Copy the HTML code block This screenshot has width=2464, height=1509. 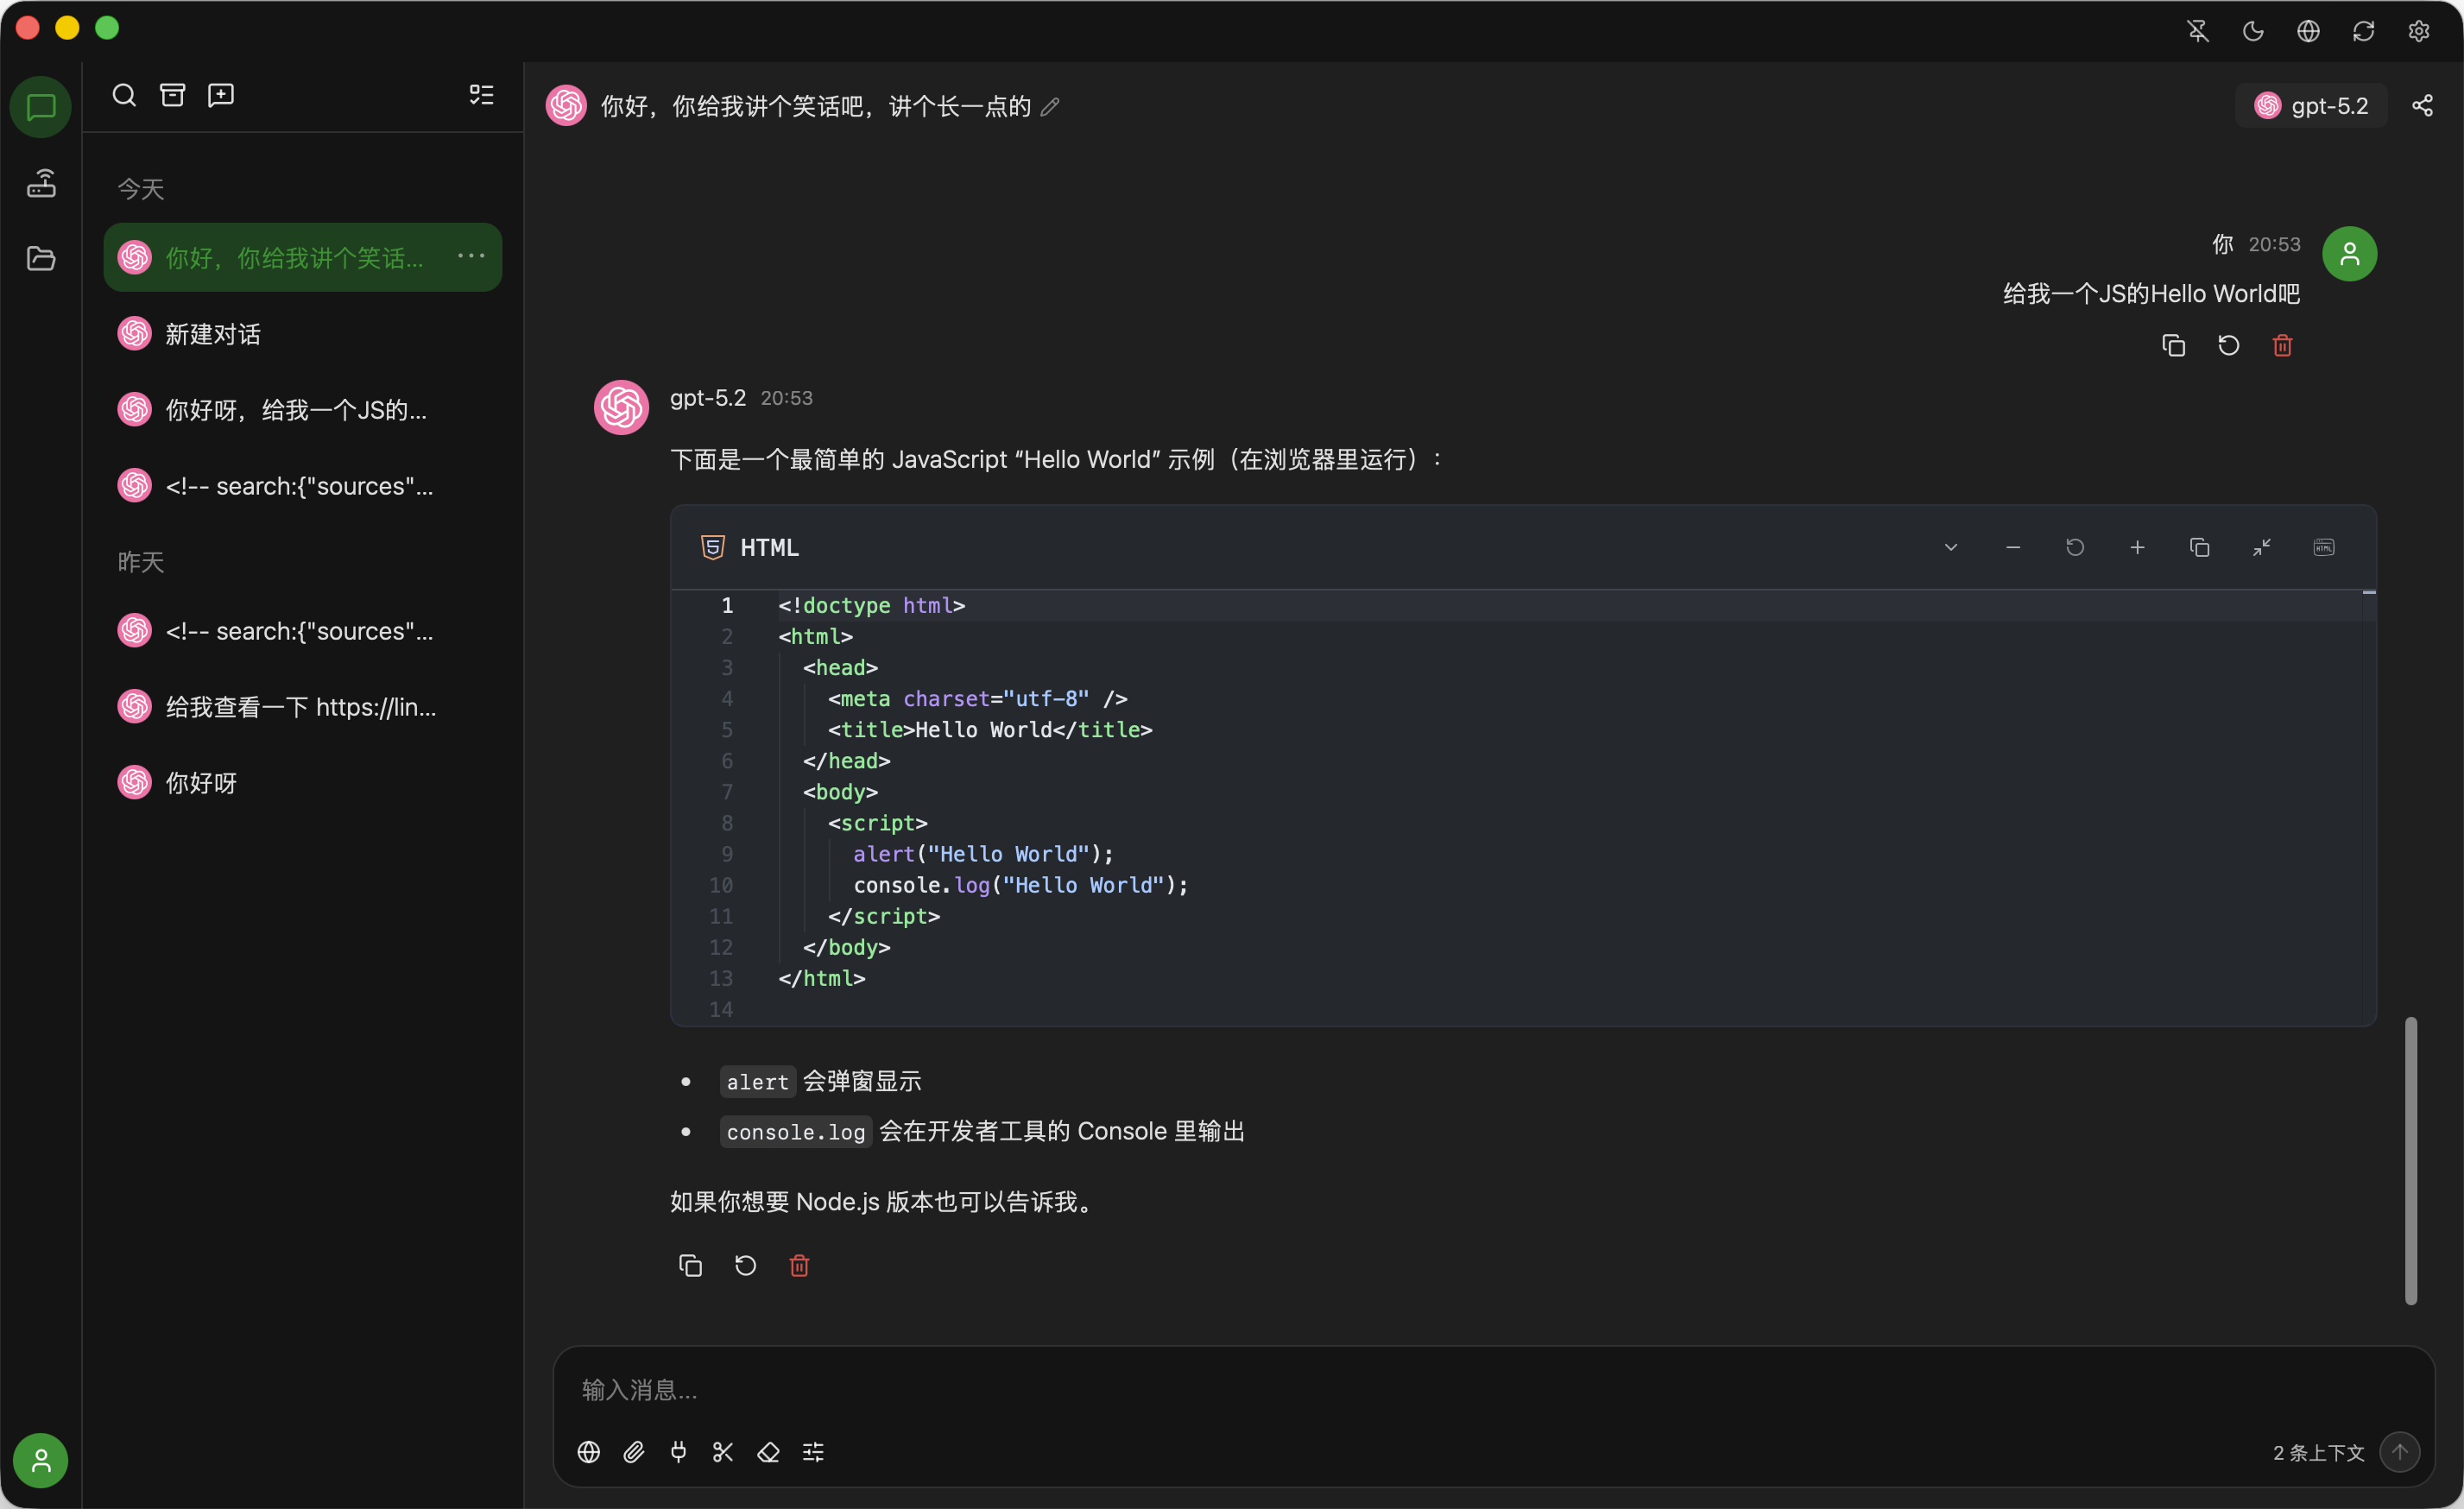2200,547
